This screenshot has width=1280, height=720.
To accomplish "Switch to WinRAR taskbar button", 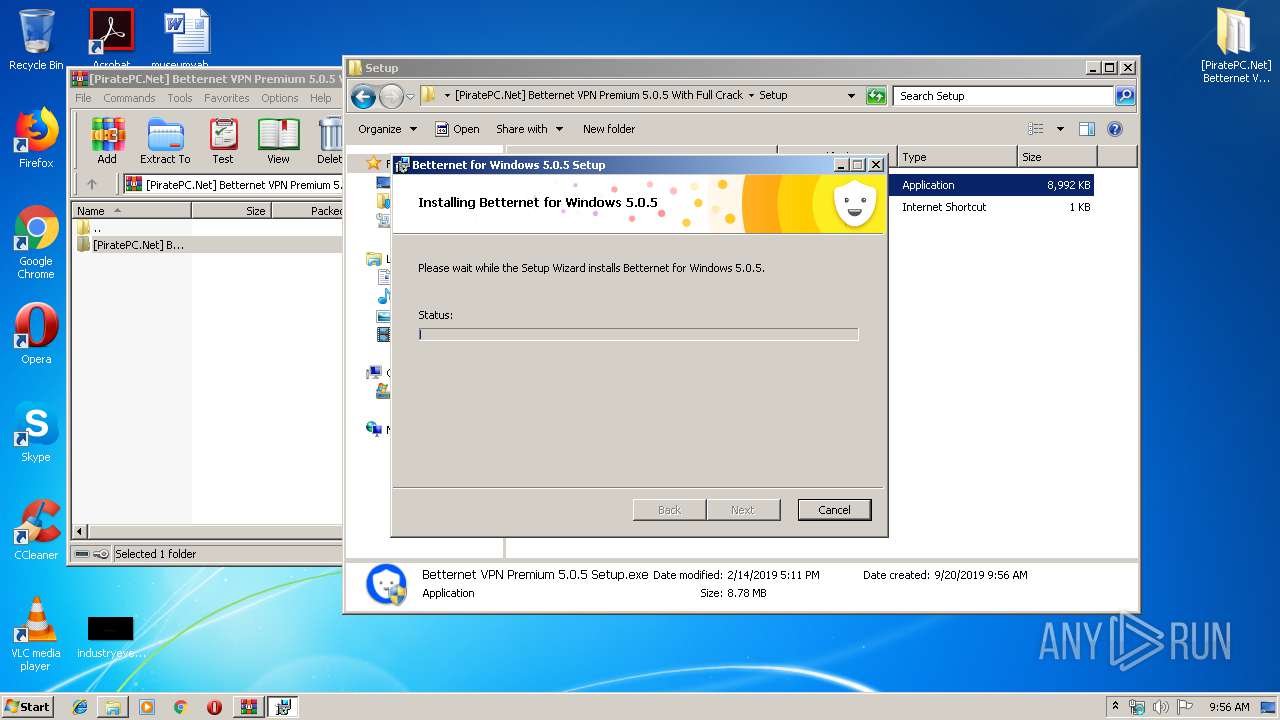I will 248,707.
